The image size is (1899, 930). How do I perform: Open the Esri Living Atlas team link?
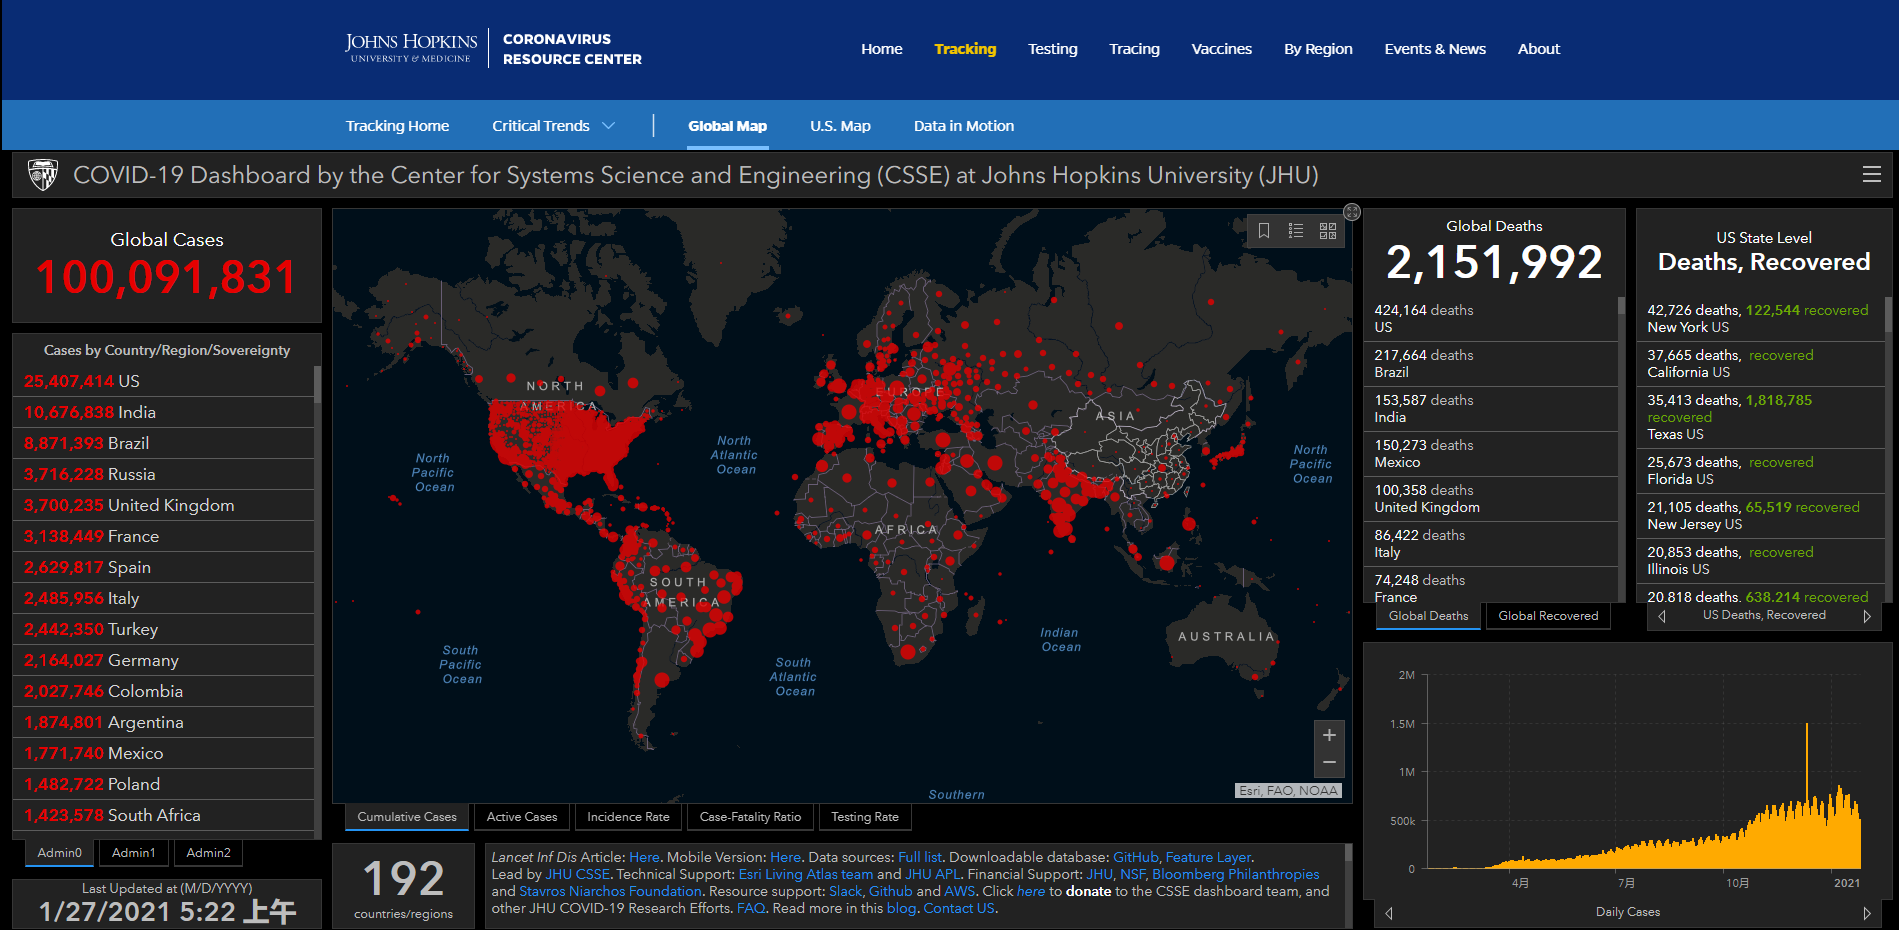click(x=806, y=874)
